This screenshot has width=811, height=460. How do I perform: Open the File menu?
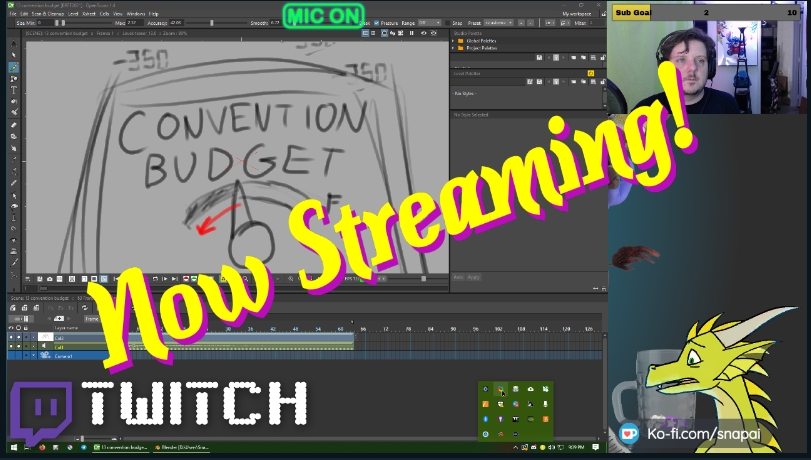pyautogui.click(x=13, y=14)
